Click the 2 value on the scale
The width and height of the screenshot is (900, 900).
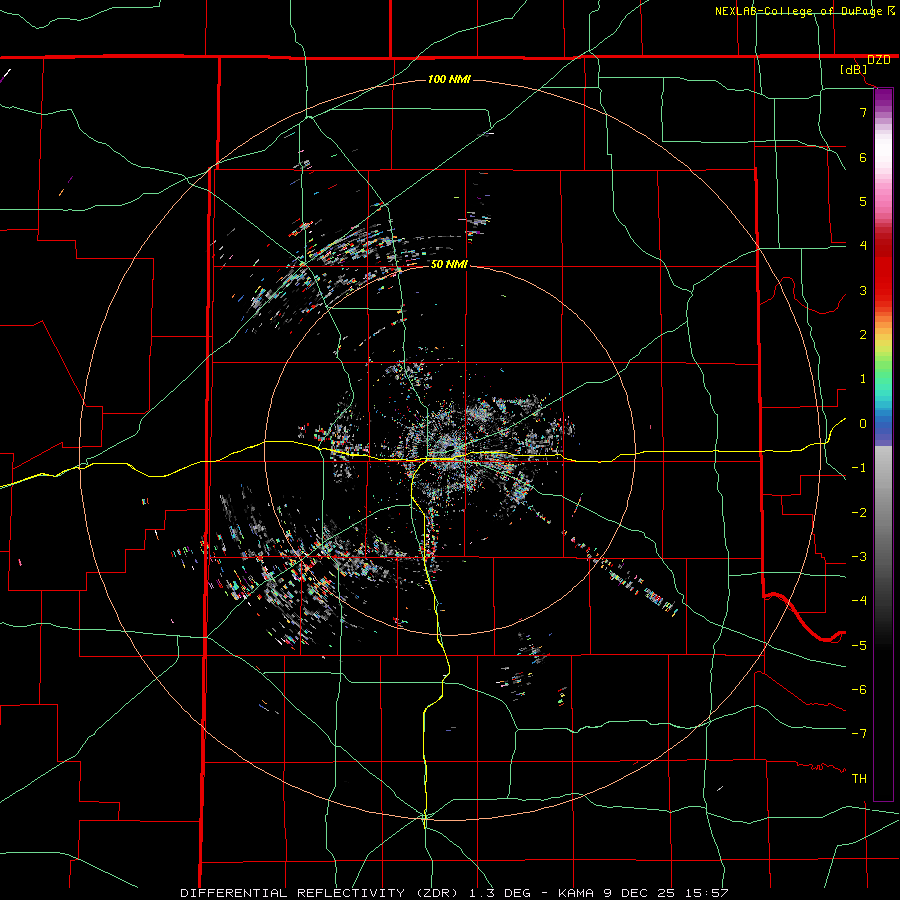(863, 335)
